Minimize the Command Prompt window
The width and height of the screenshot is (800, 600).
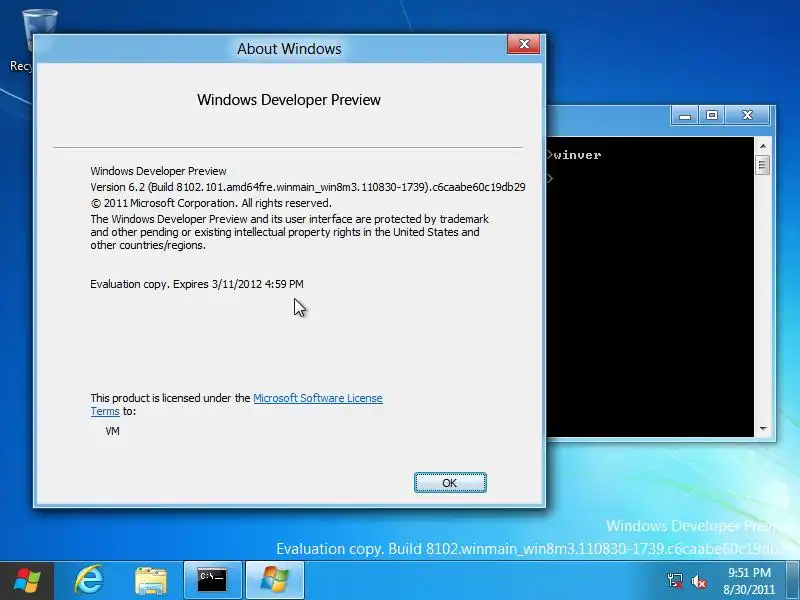tap(685, 116)
